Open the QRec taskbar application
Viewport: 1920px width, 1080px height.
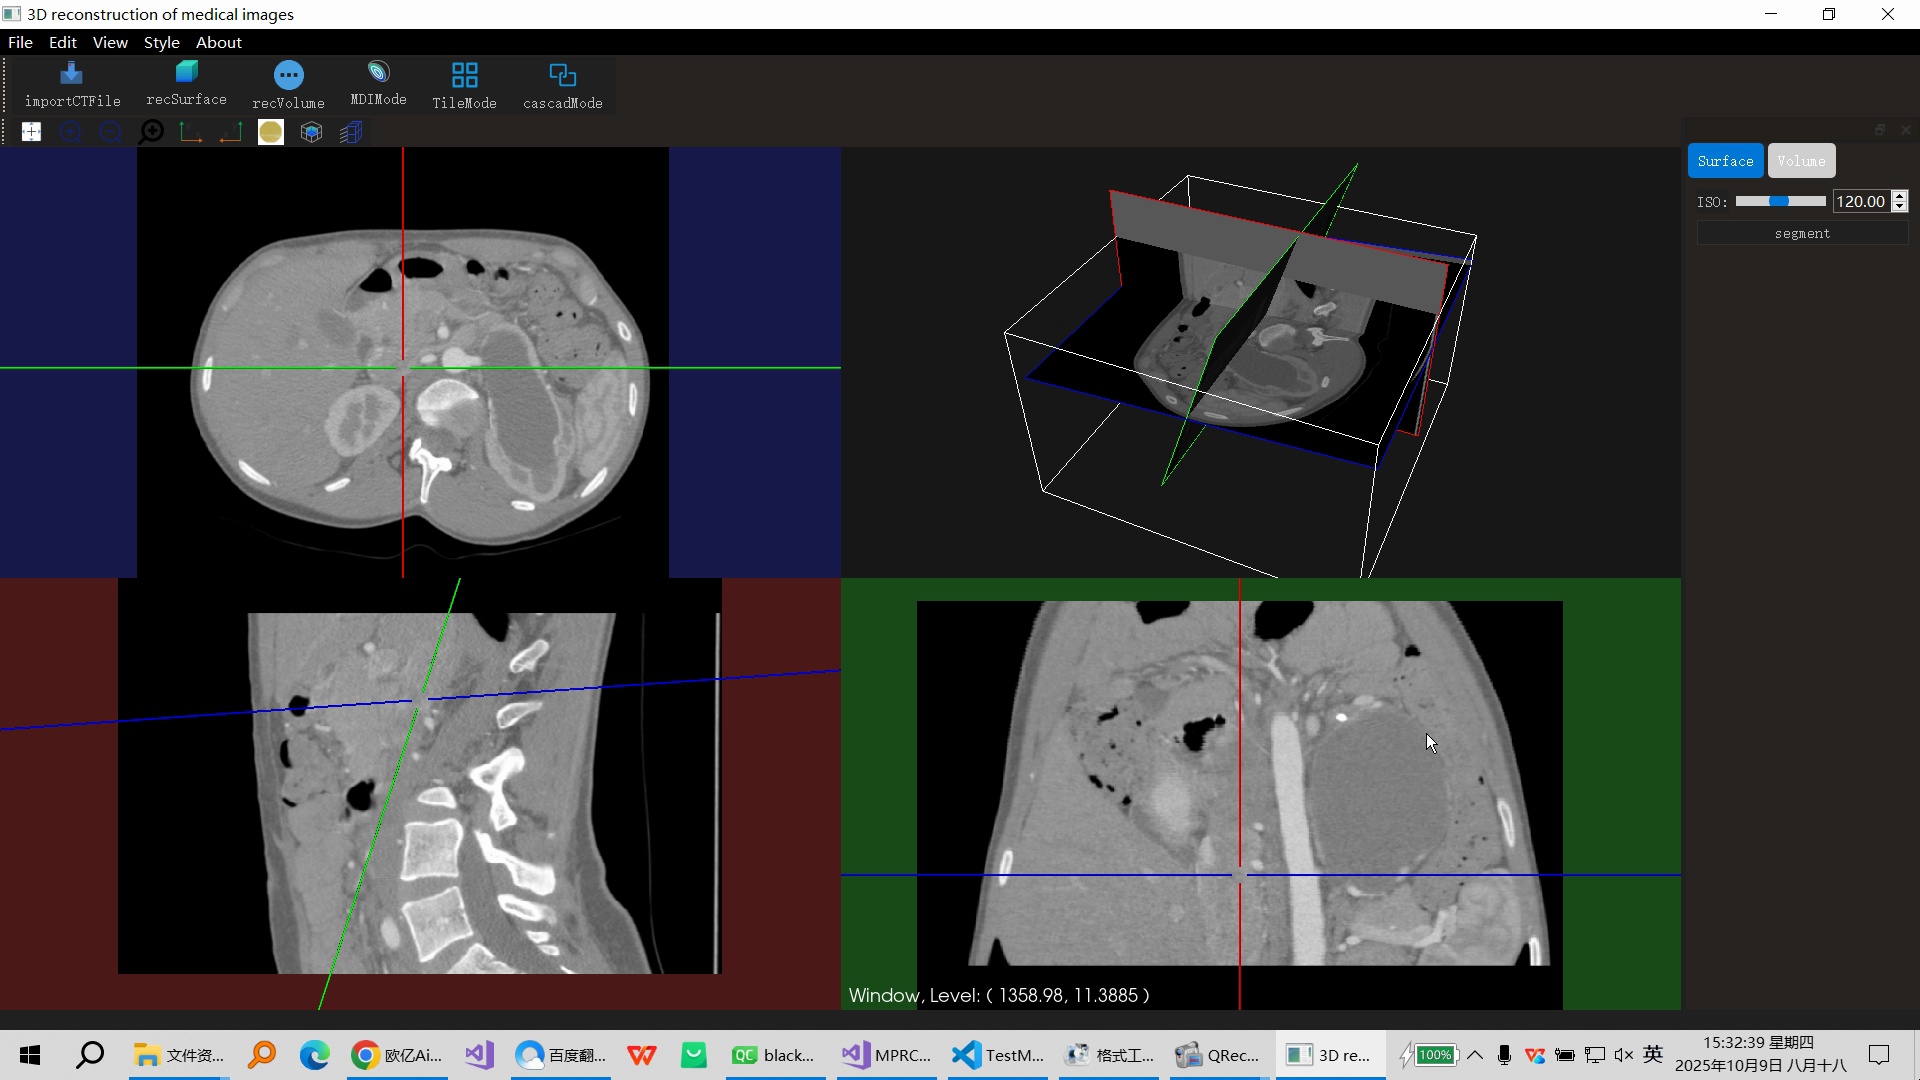[1217, 1055]
